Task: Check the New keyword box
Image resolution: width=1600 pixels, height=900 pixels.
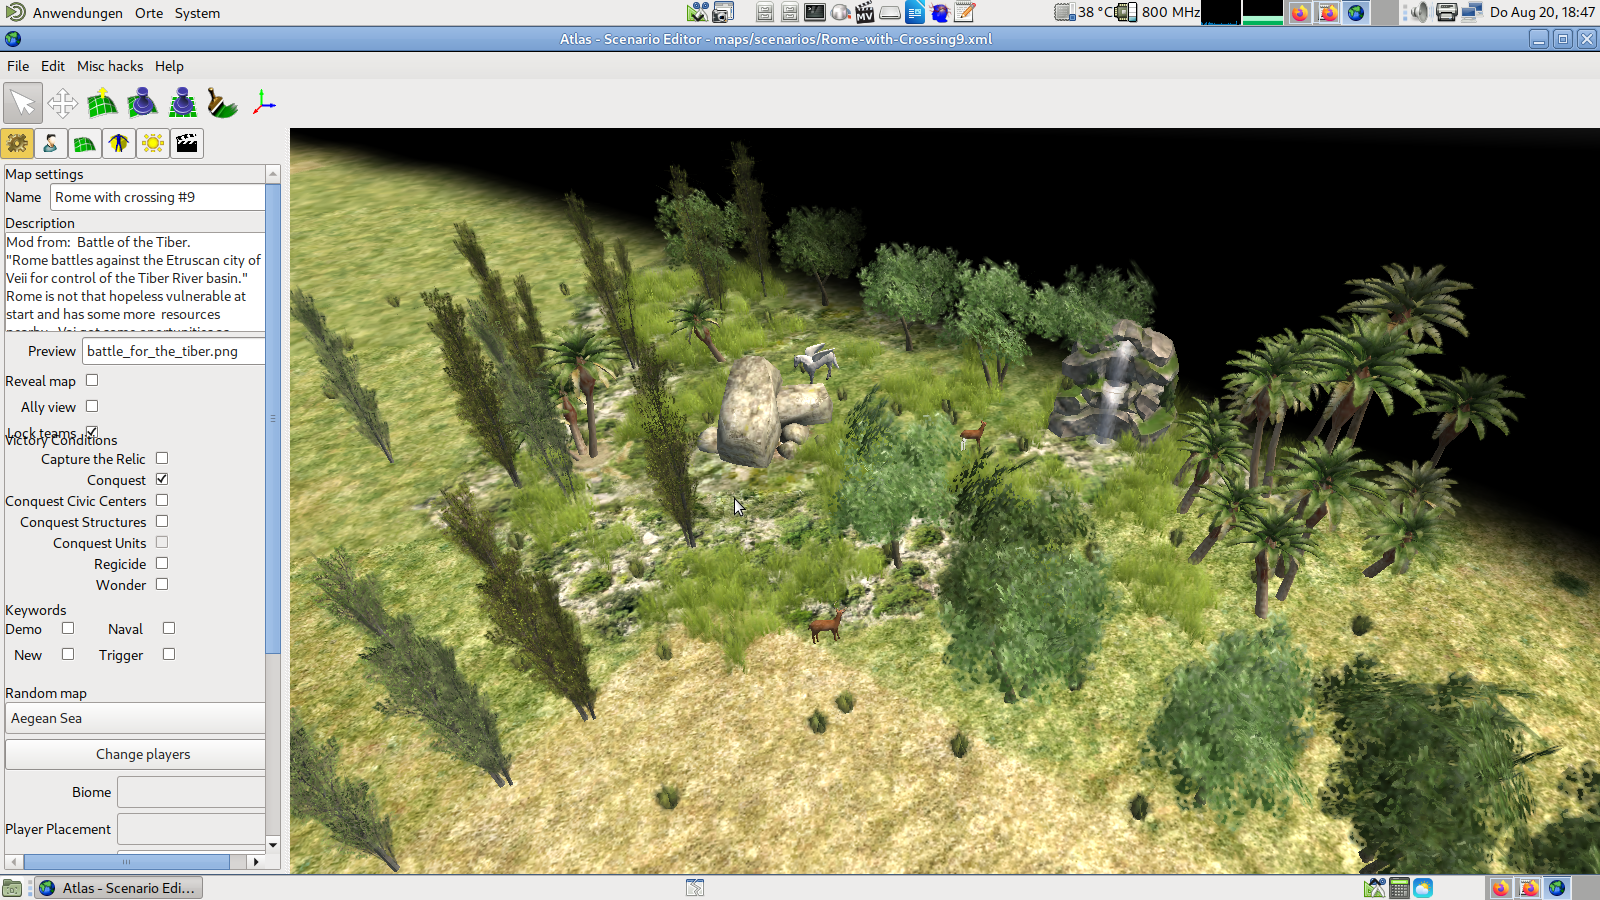Action: 68,654
